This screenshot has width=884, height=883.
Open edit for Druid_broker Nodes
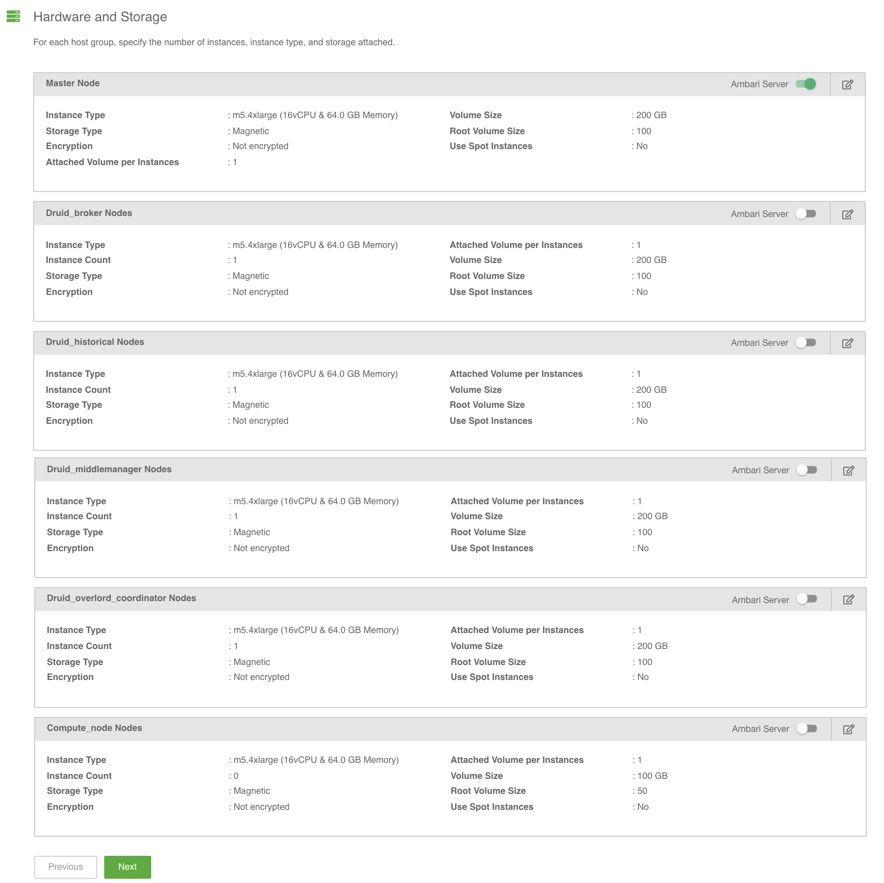click(847, 214)
